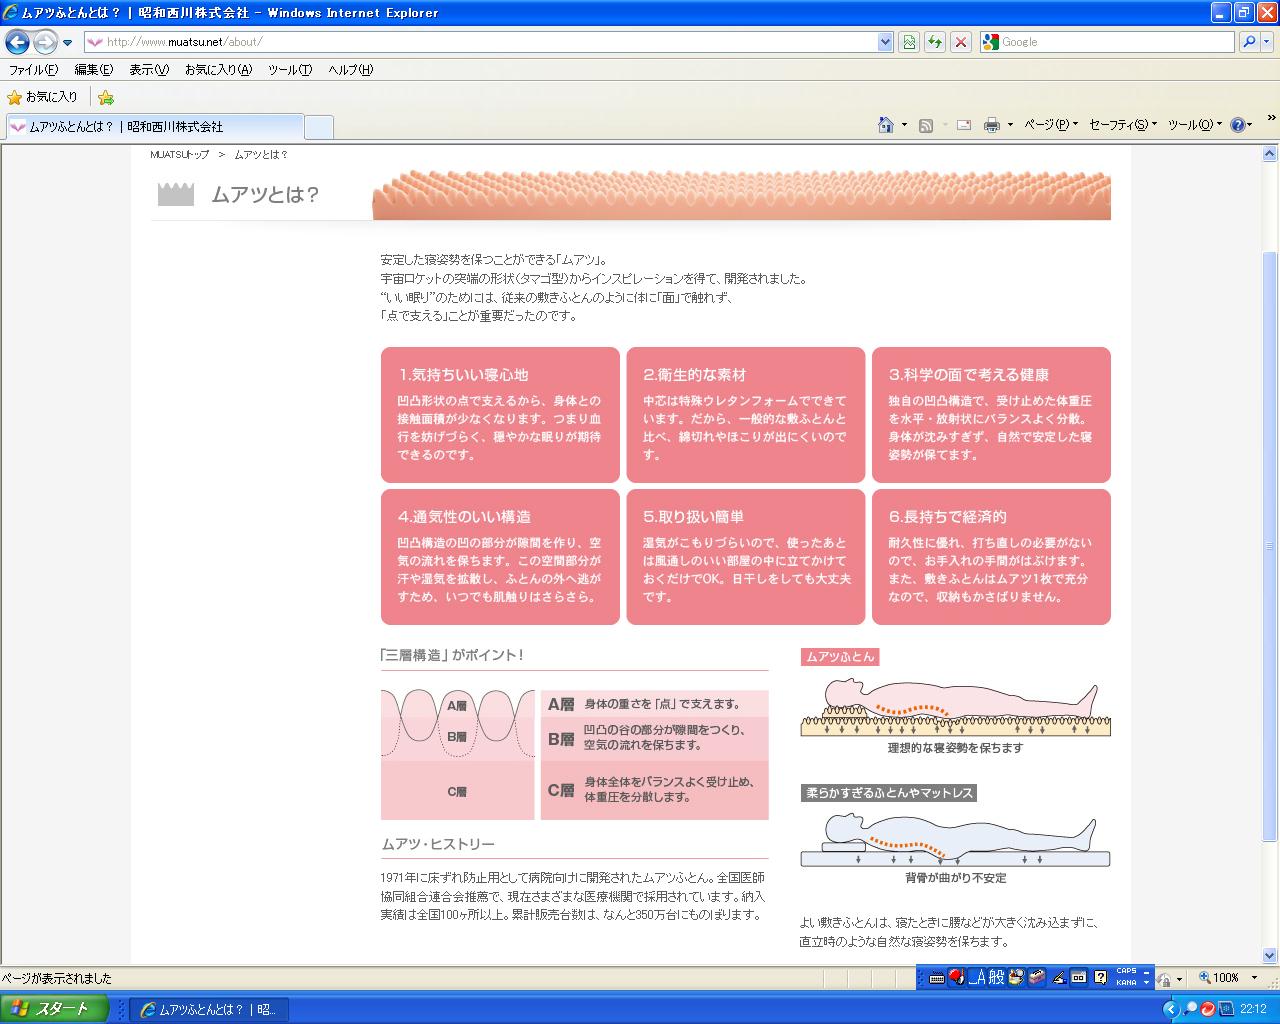Viewport: 1280px width, 1024px height.
Task: Open the ヘルプ(H) menu
Action: (351, 70)
